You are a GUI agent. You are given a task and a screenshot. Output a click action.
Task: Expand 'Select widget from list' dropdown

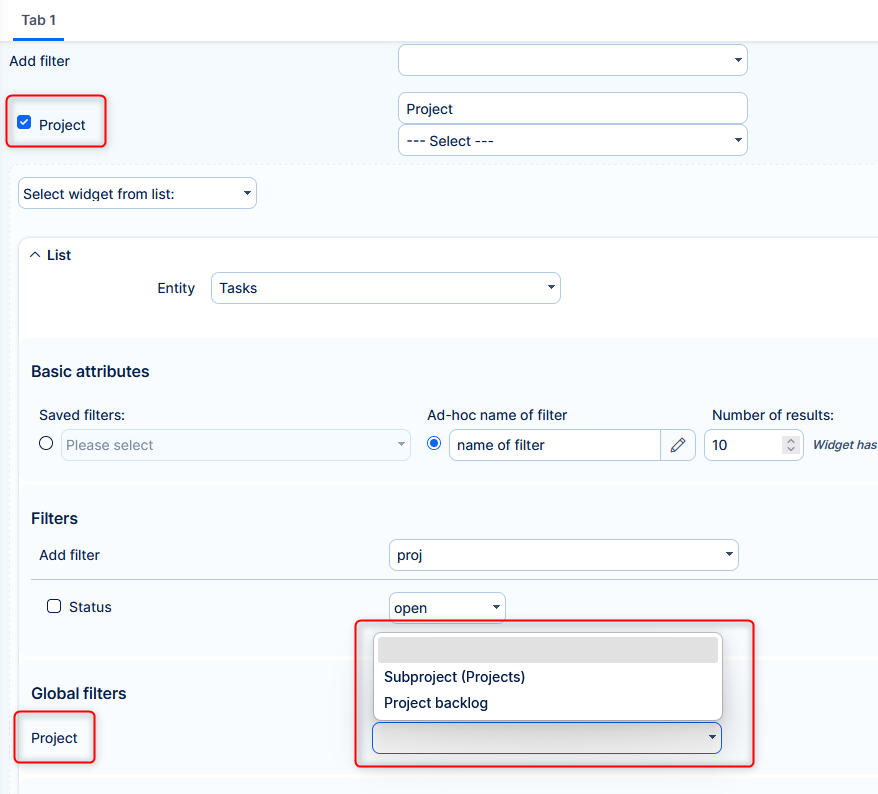[137, 194]
